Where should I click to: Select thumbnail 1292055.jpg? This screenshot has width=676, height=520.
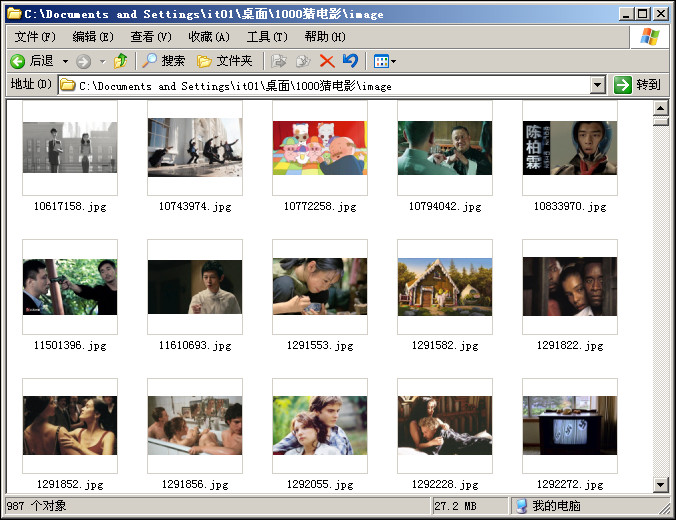(320, 426)
